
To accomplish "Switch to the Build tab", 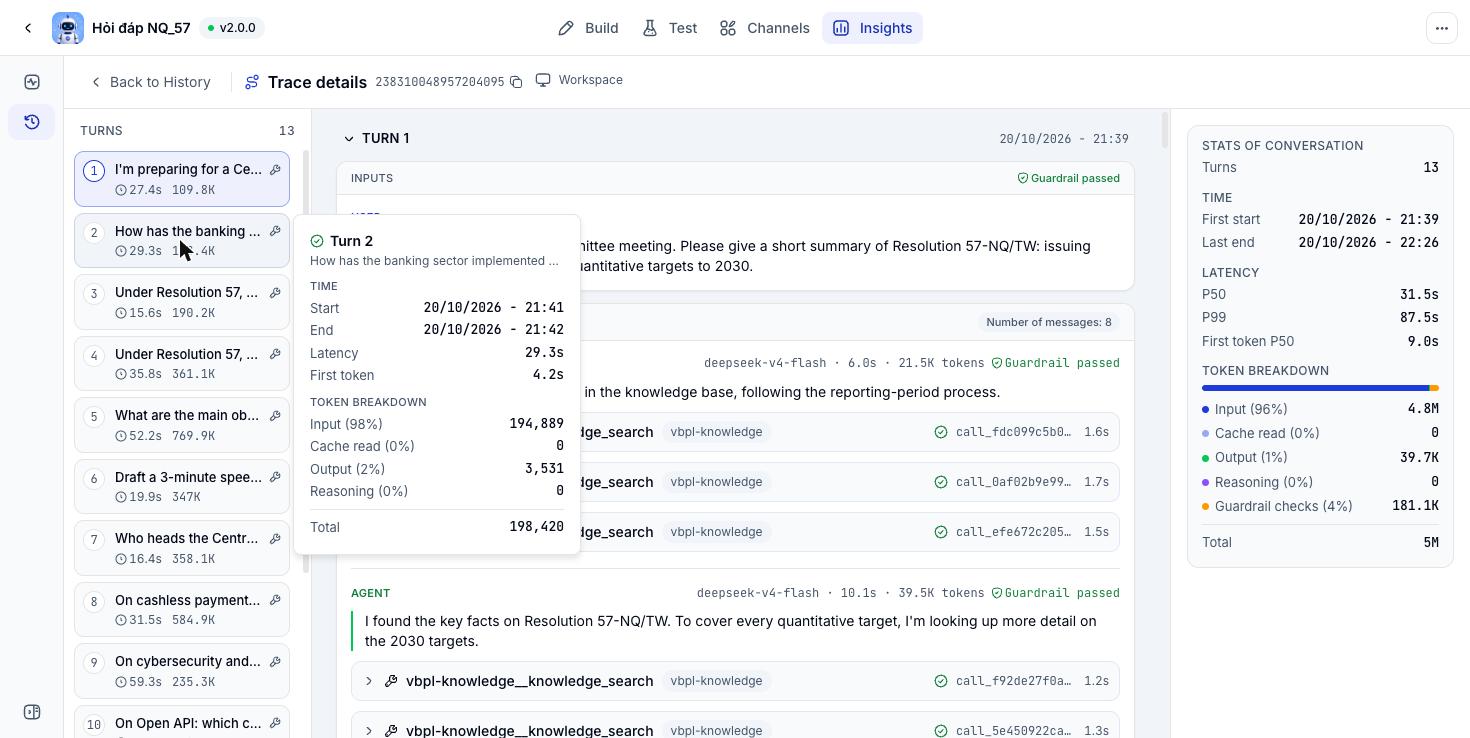I will click(589, 28).
